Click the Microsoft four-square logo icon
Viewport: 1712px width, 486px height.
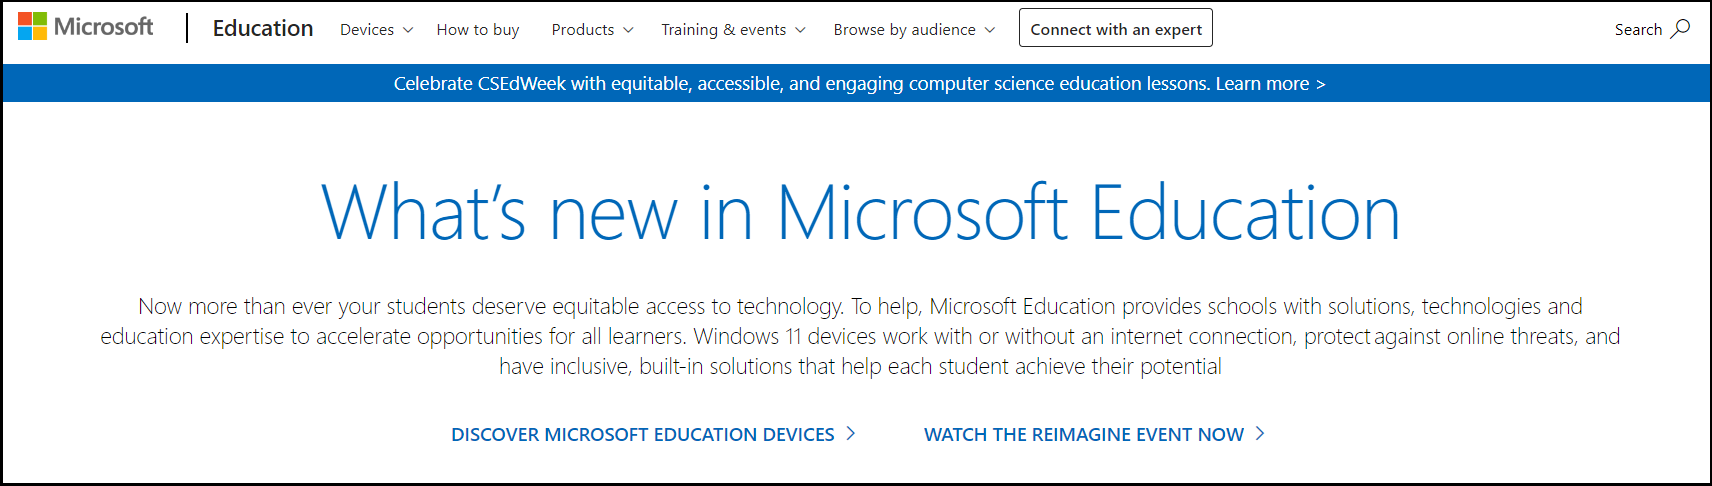(32, 27)
